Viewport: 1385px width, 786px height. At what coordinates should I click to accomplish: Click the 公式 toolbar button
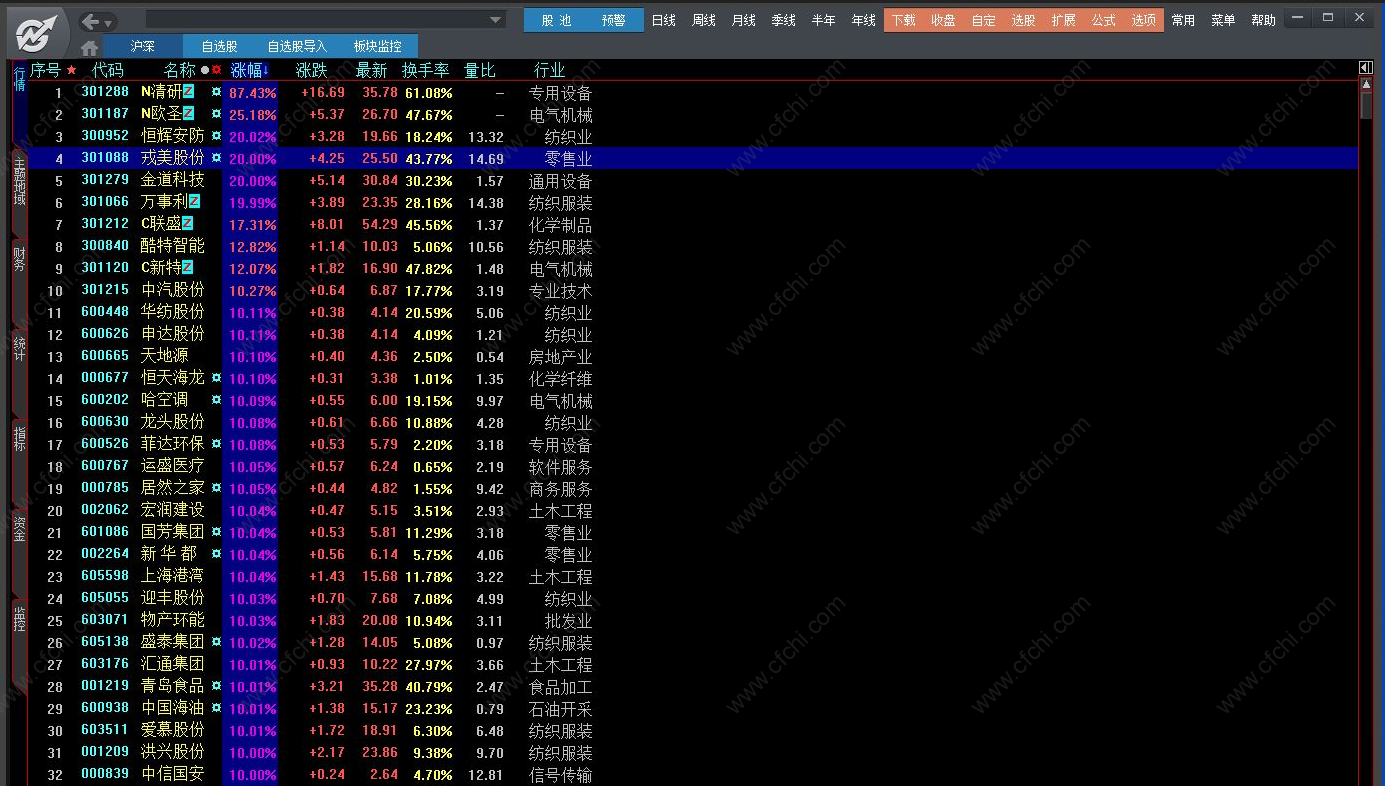tap(1104, 20)
